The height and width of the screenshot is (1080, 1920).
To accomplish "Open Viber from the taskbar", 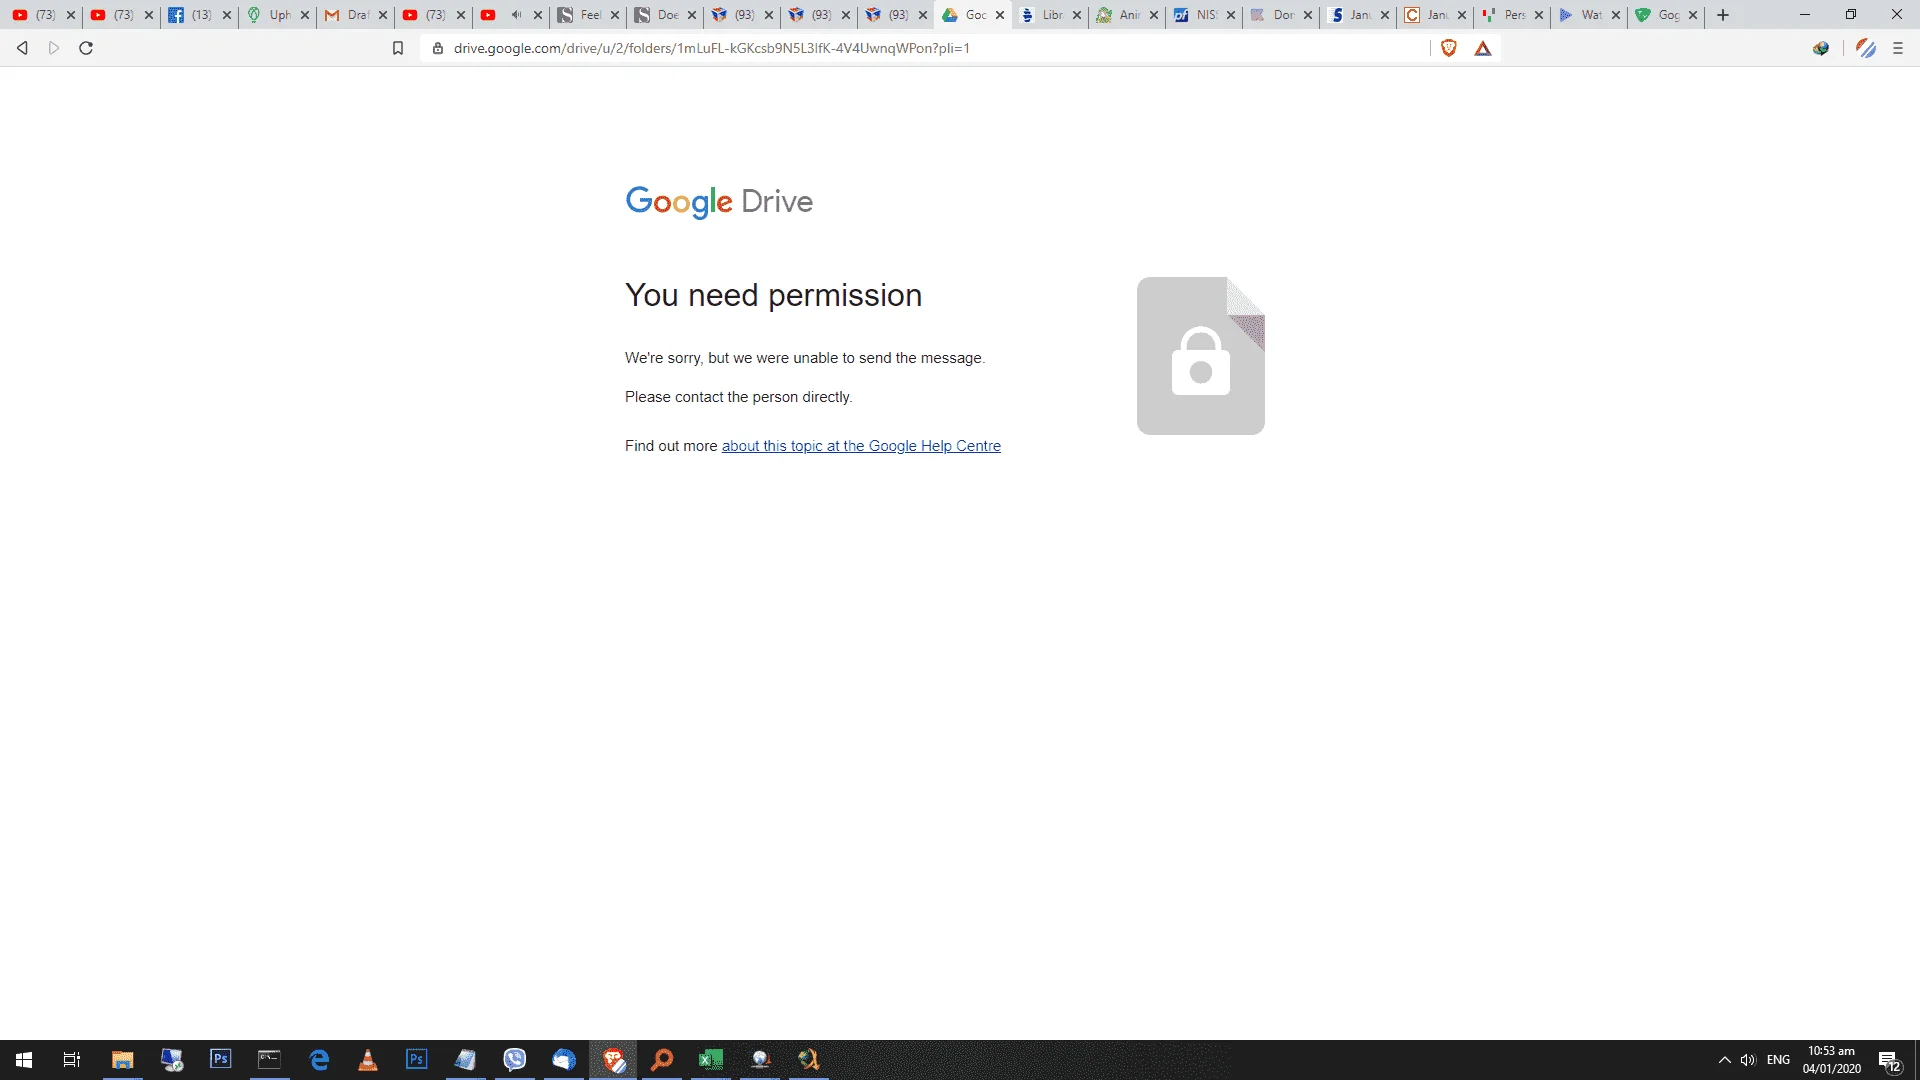I will [x=515, y=1060].
